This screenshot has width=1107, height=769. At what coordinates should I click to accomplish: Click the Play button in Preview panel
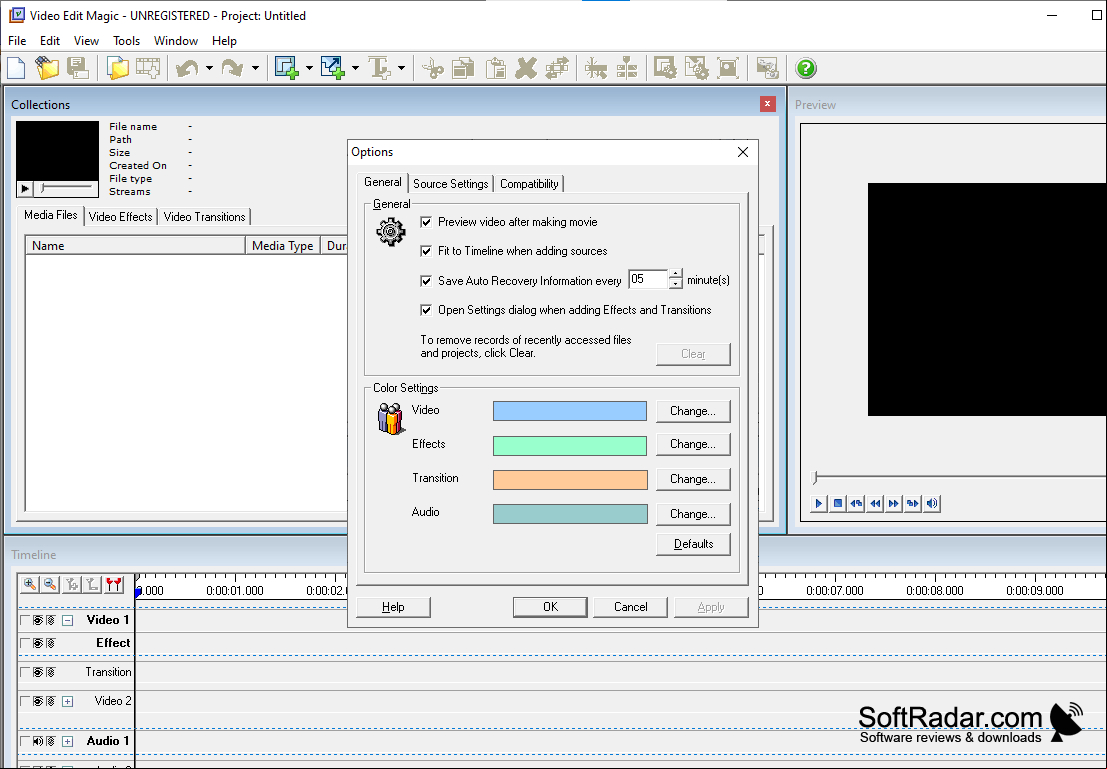(x=819, y=503)
